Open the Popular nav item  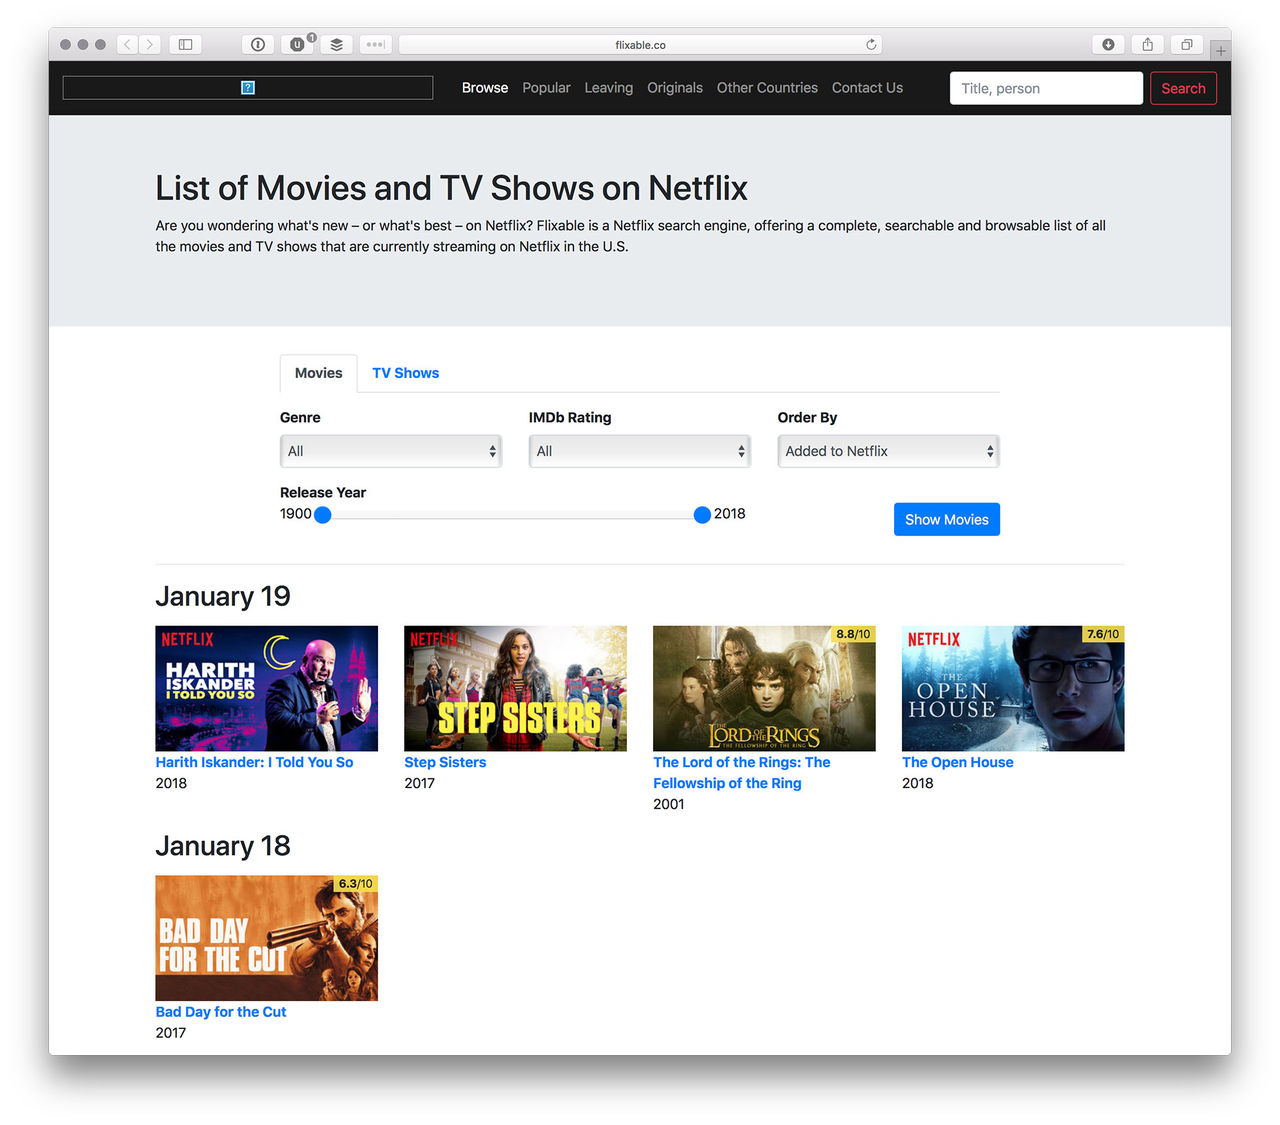(546, 88)
